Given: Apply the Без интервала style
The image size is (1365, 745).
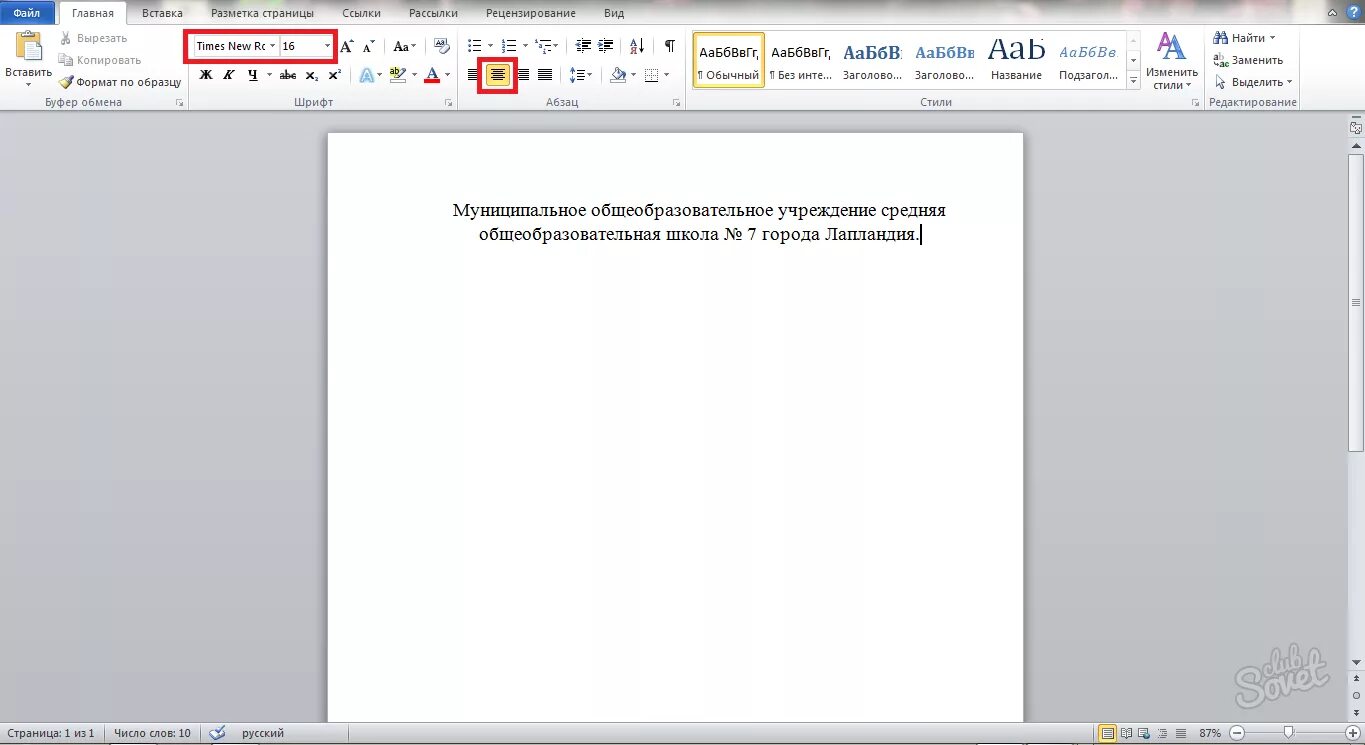Looking at the screenshot, I should point(801,60).
